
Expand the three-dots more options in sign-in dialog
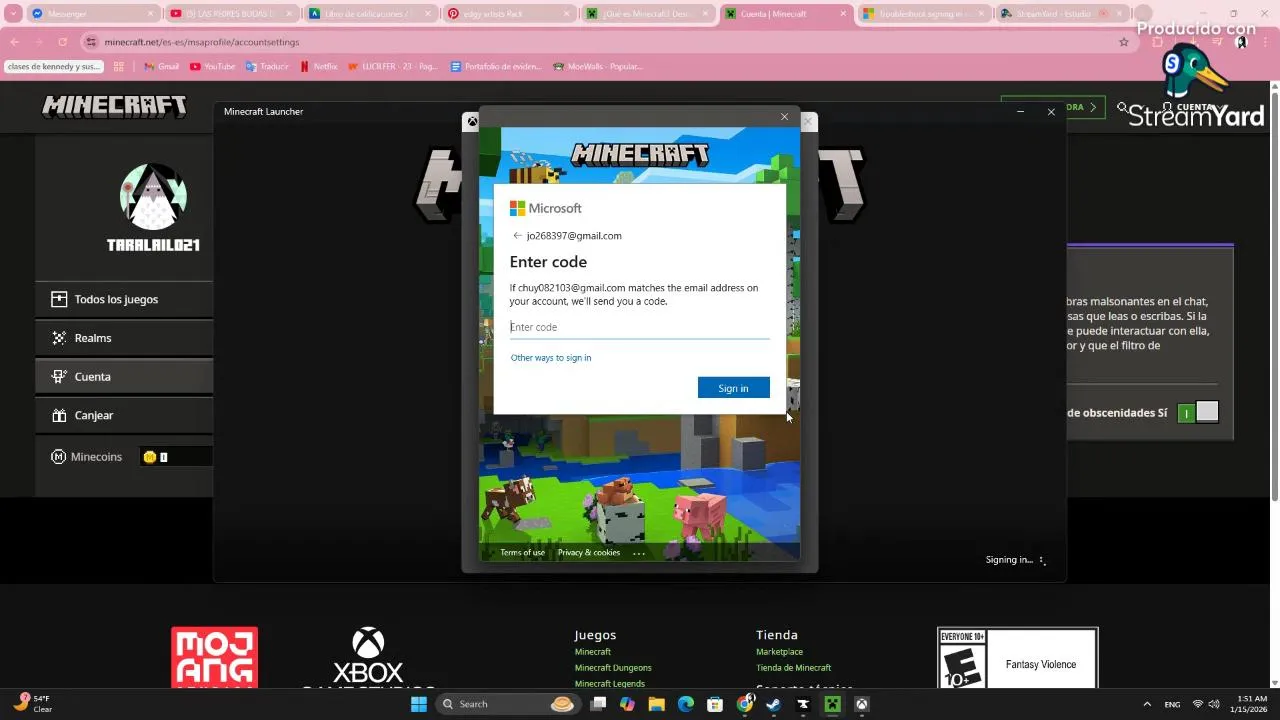pos(639,553)
